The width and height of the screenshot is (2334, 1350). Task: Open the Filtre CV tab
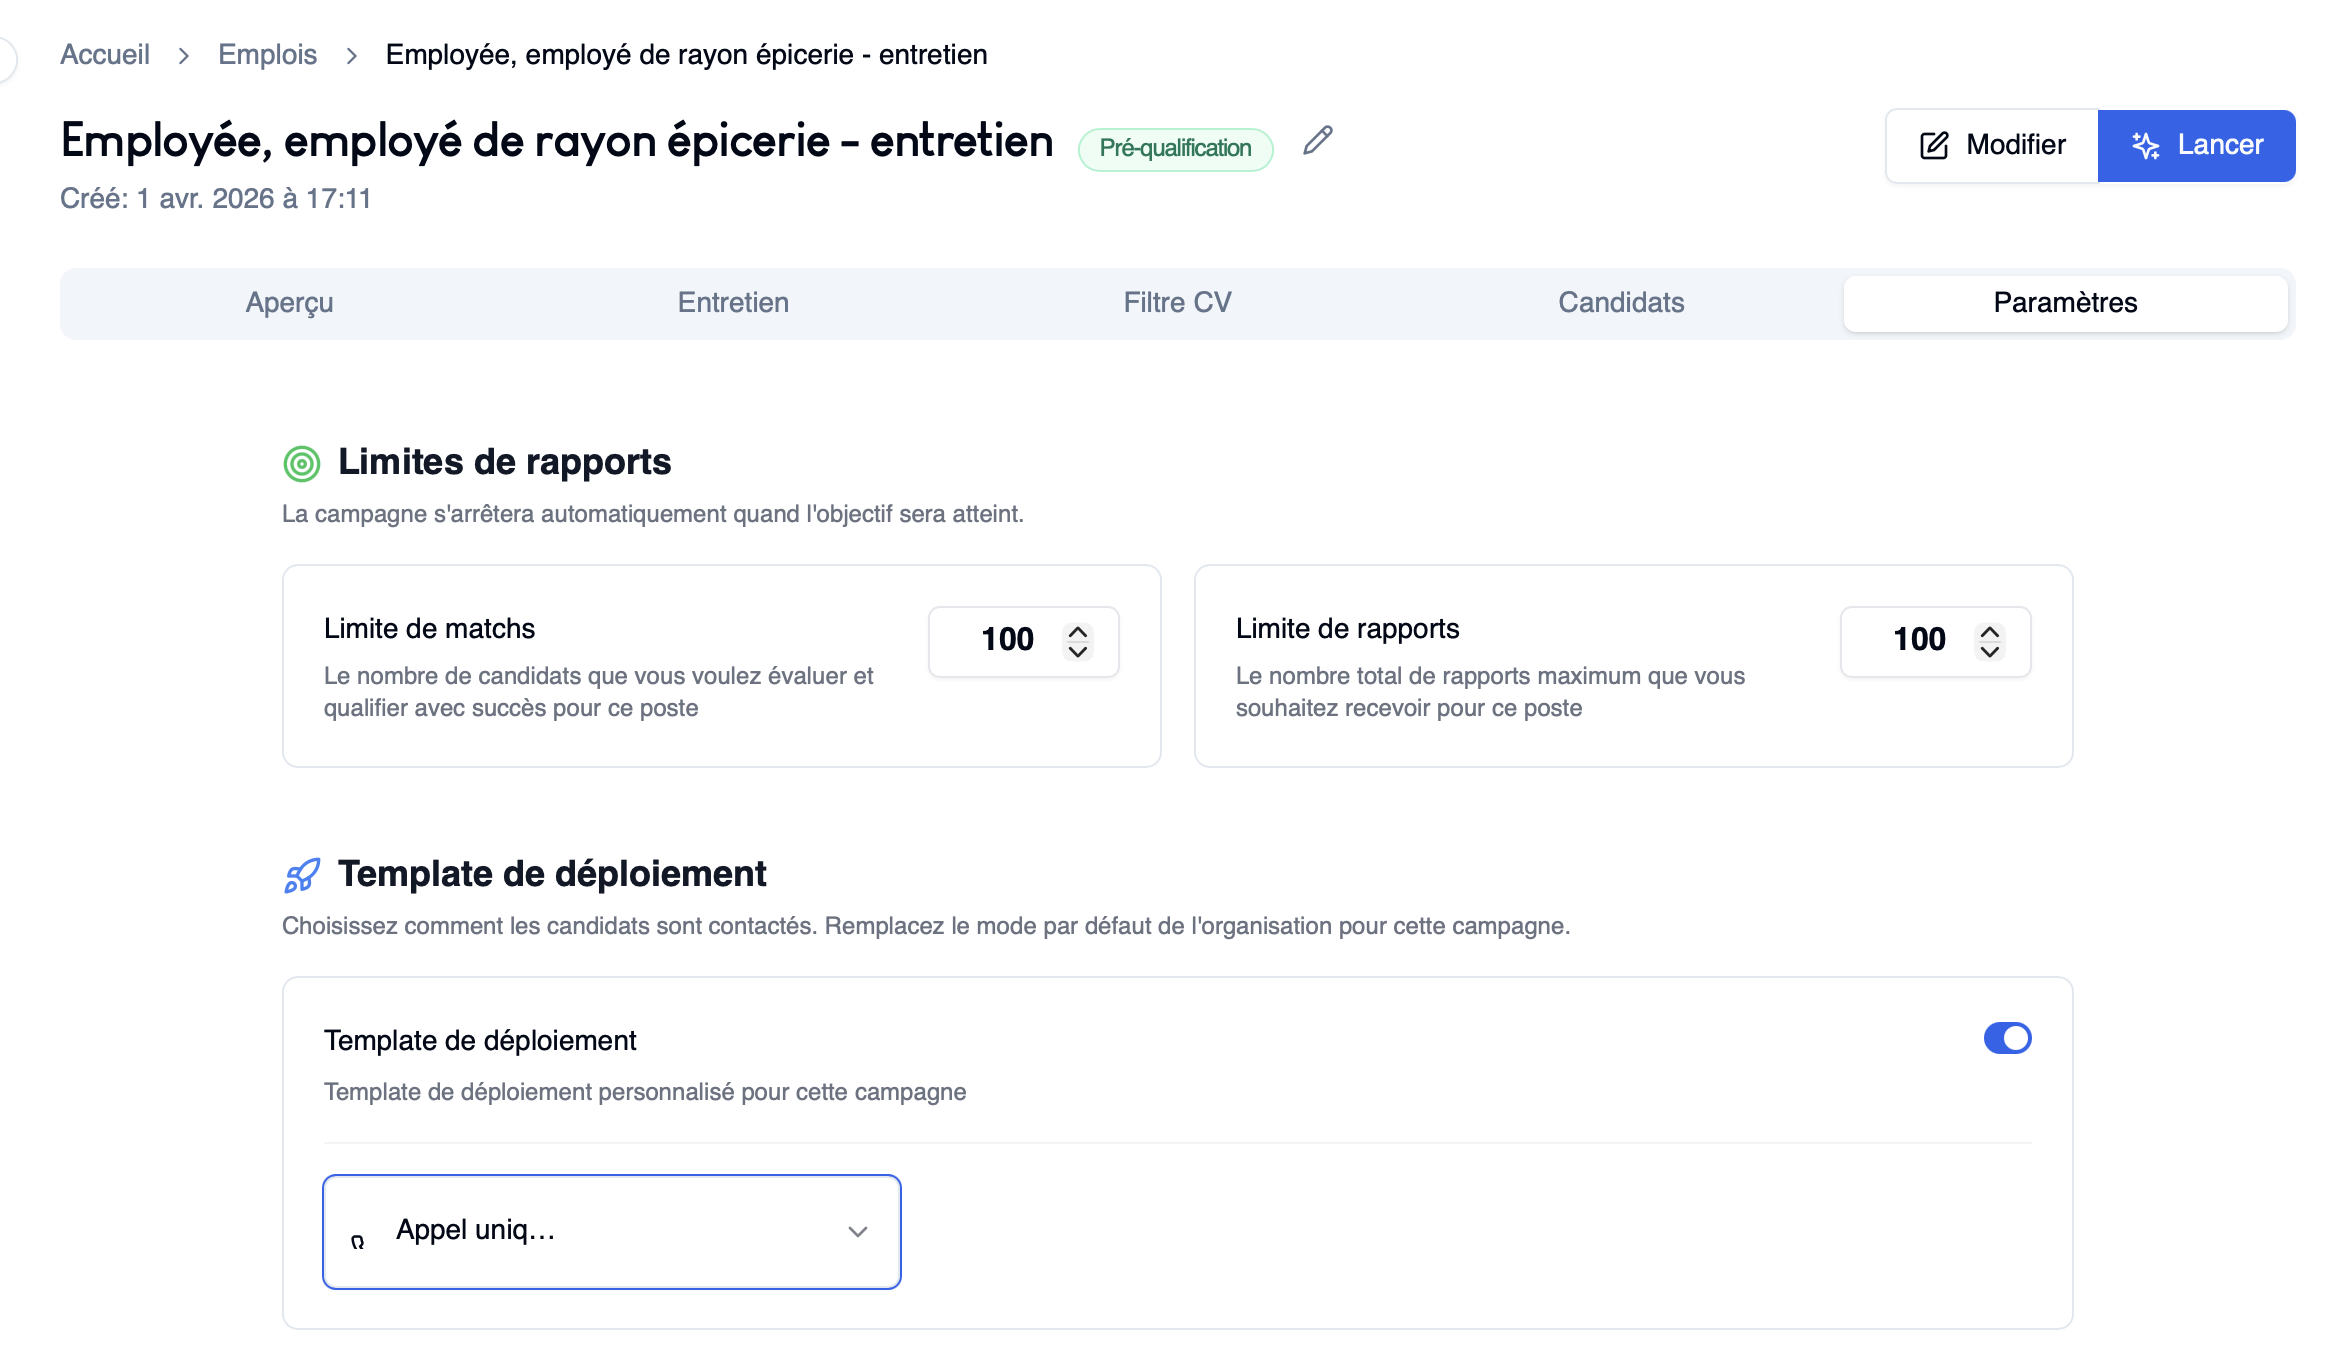tap(1177, 302)
